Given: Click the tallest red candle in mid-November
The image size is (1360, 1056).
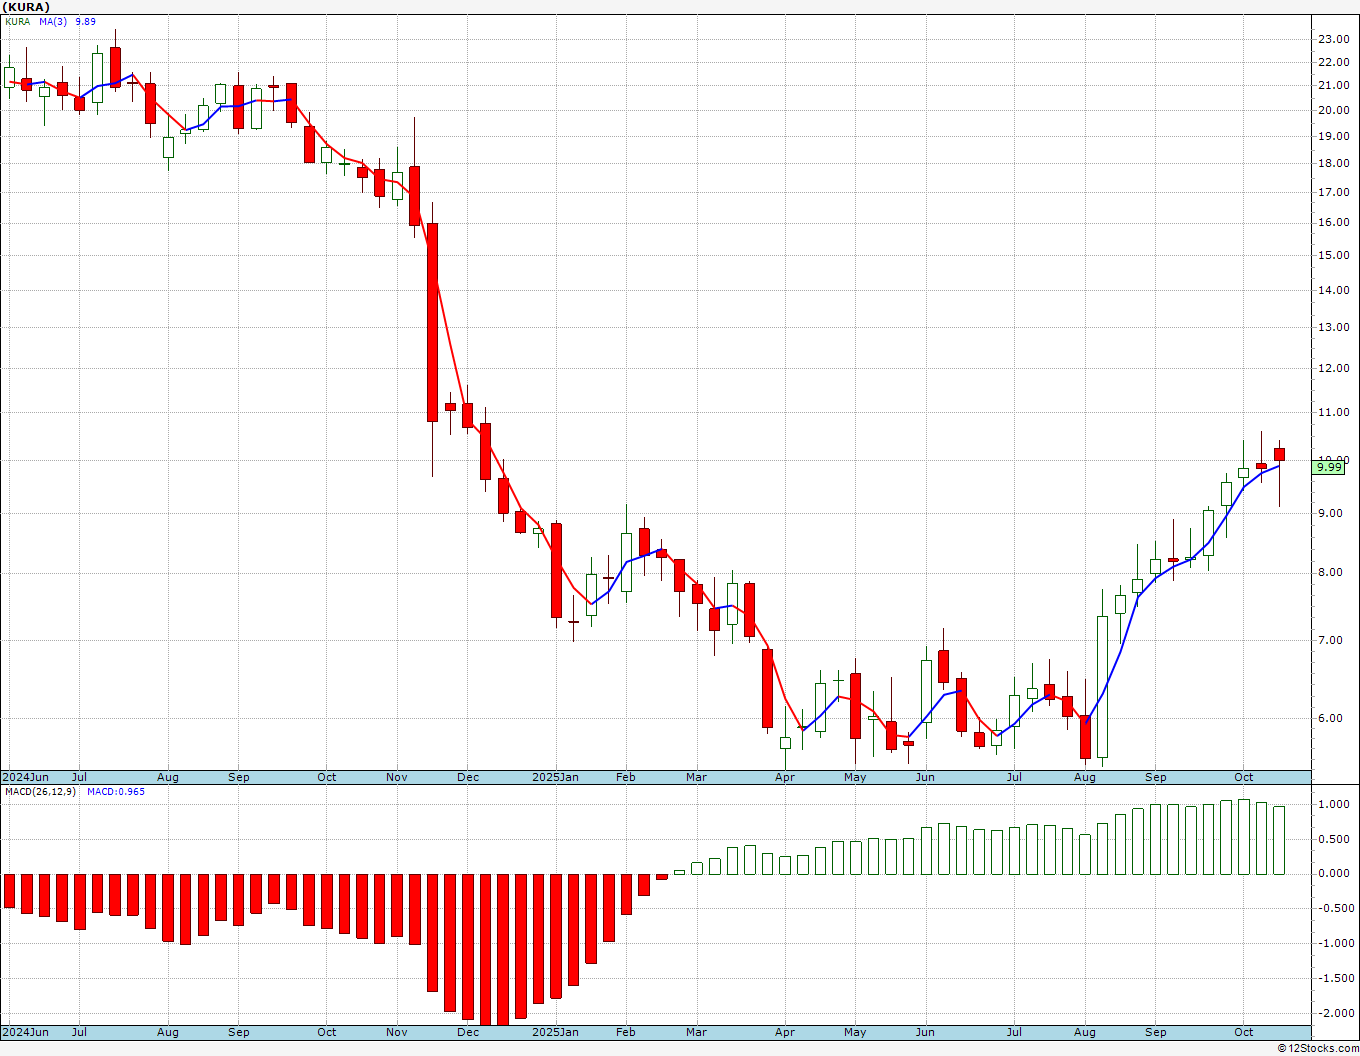Looking at the screenshot, I should [x=432, y=322].
